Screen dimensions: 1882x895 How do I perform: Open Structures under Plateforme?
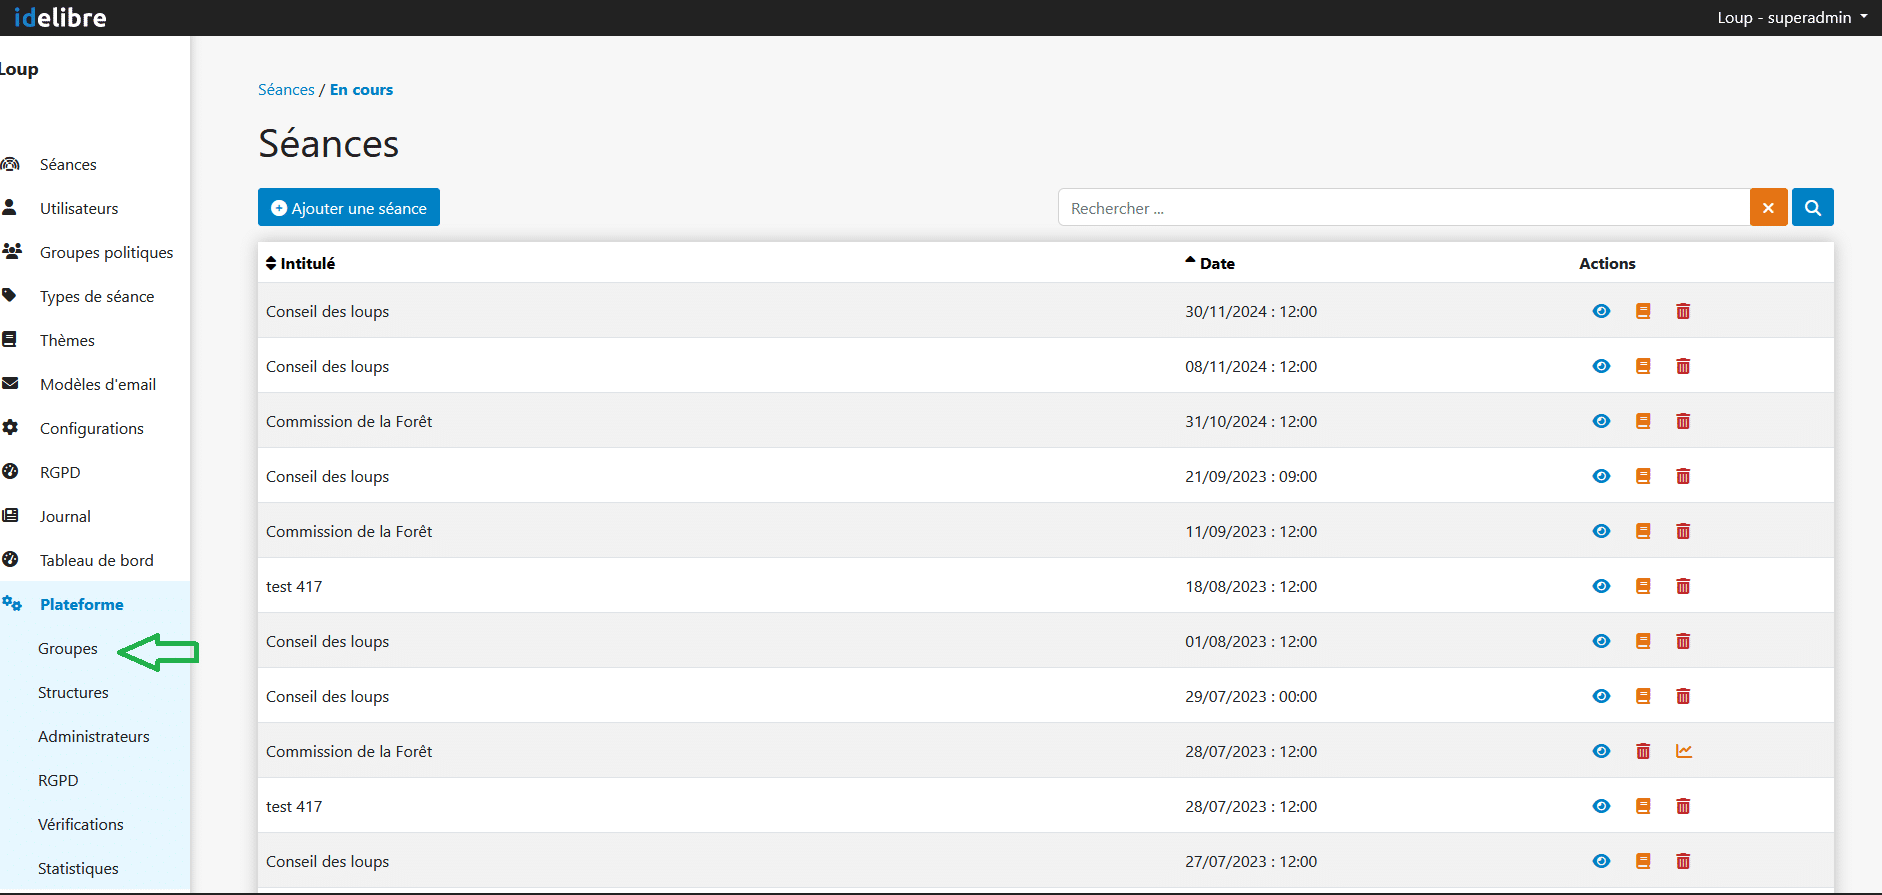pos(73,692)
